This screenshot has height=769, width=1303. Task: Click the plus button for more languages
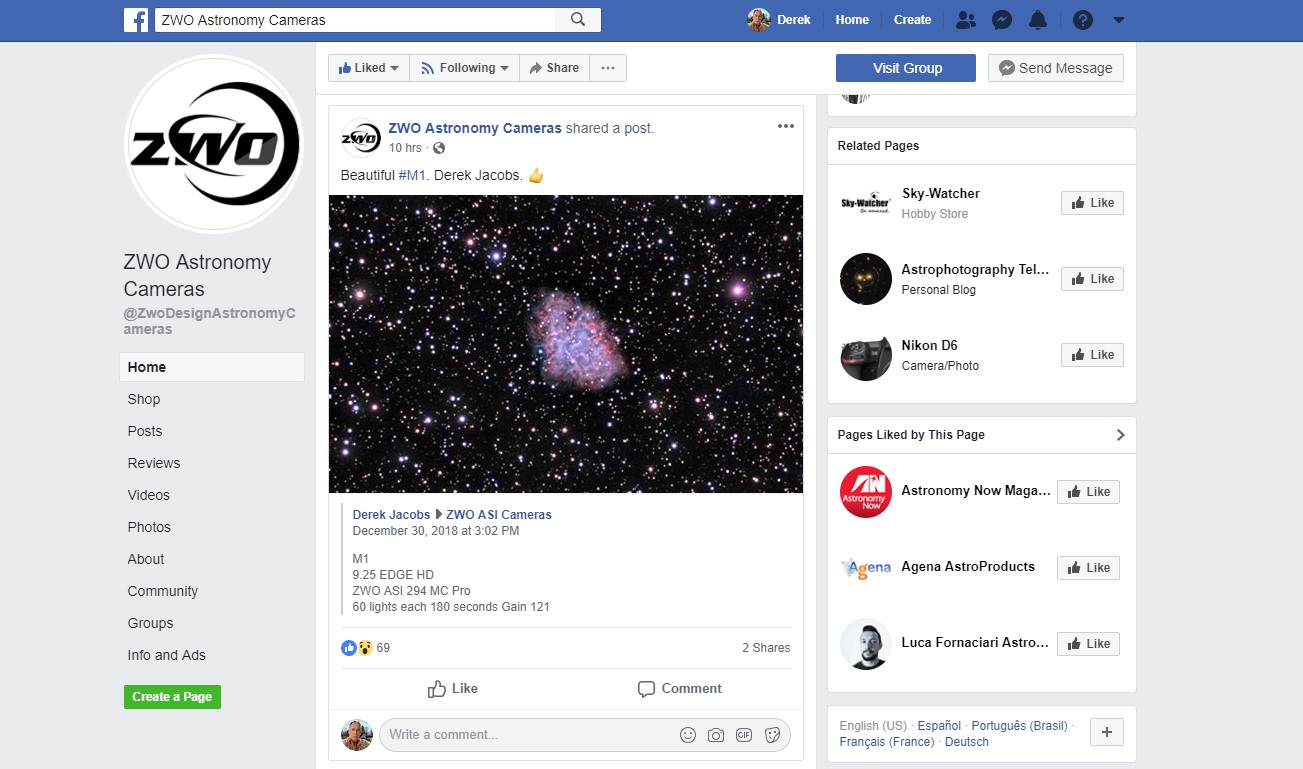[1106, 732]
